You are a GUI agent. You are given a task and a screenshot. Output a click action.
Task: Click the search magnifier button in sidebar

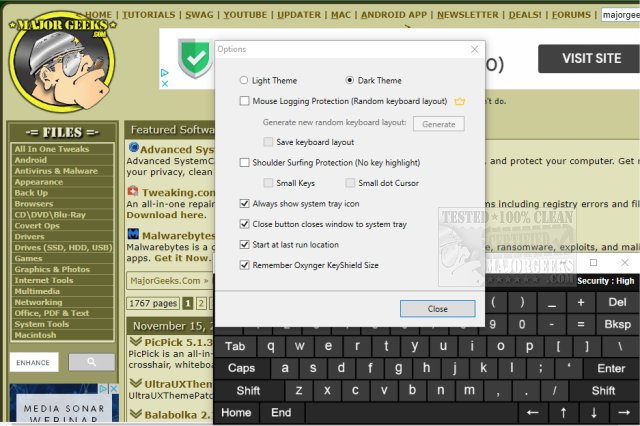(x=91, y=362)
